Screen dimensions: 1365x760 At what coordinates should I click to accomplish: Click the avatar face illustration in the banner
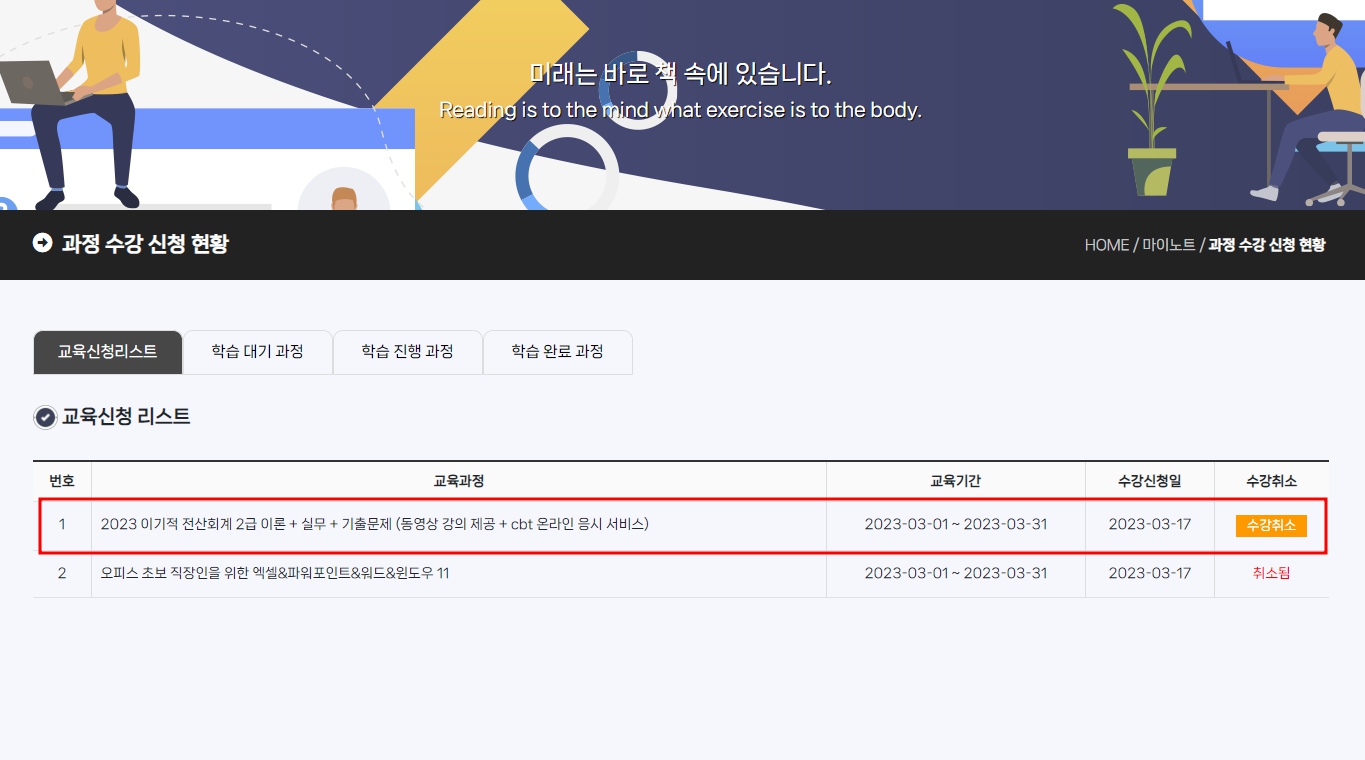click(x=344, y=197)
